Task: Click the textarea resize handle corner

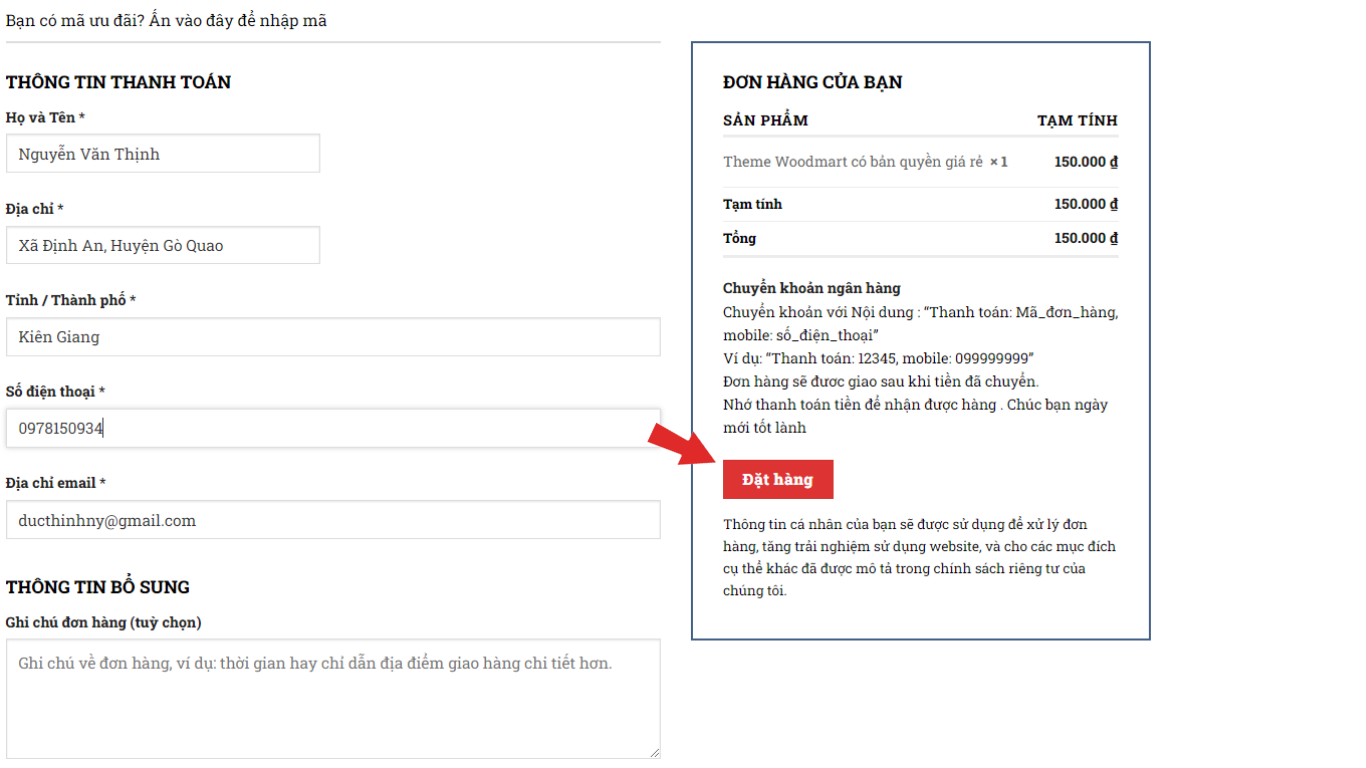Action: [655, 752]
